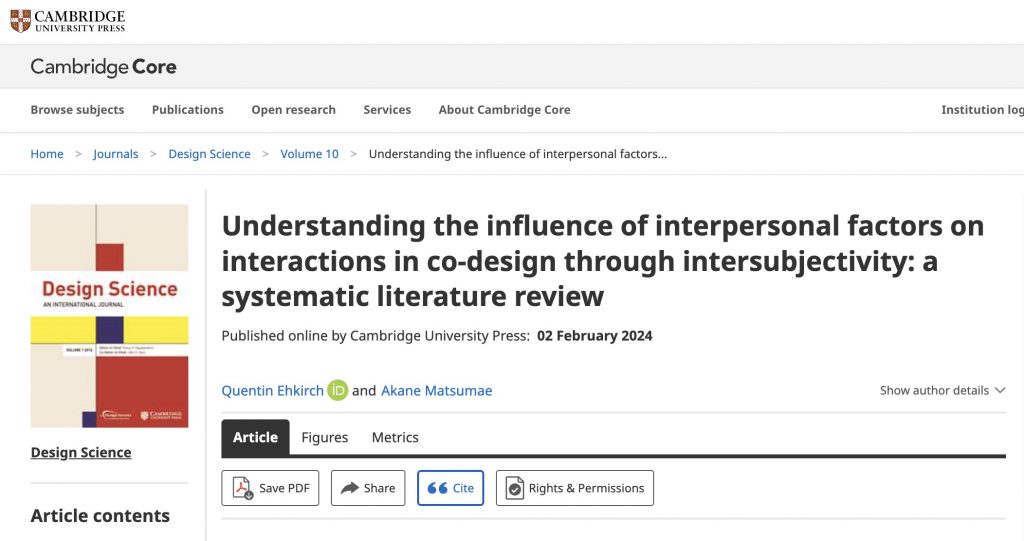Open the Browse subjects menu

coord(77,110)
